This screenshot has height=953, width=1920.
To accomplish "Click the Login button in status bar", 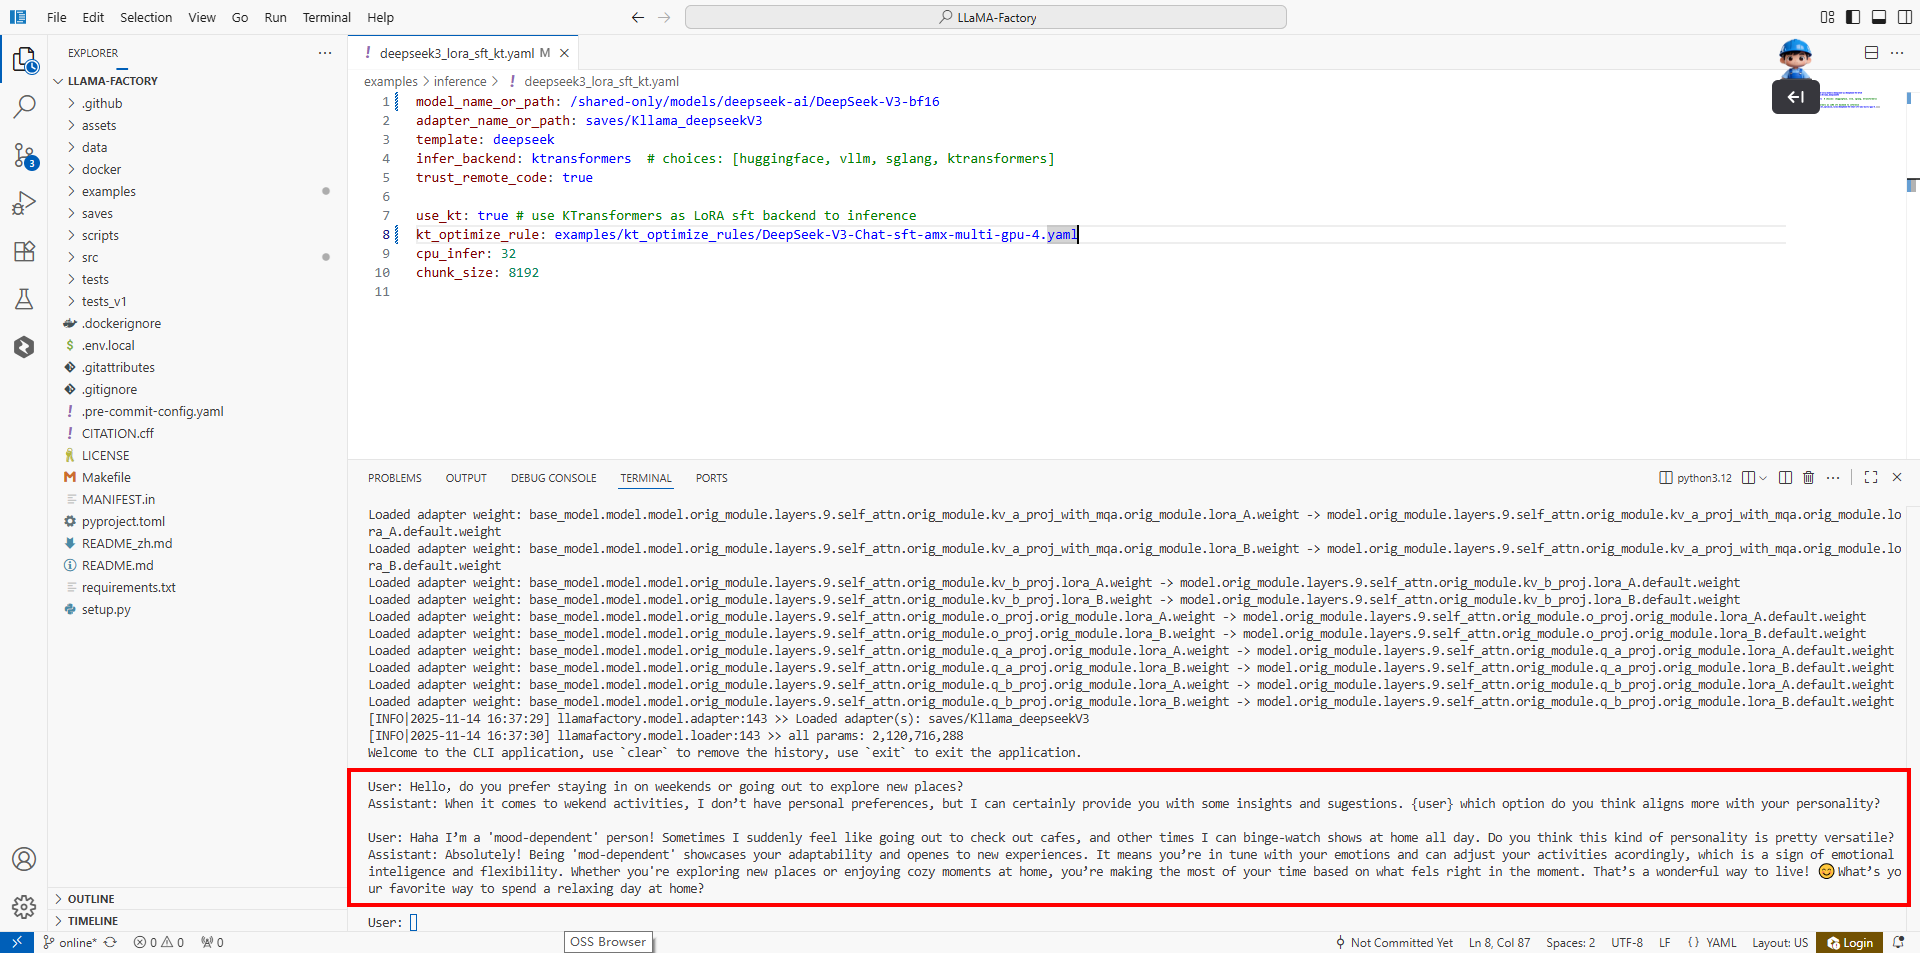I will 1850,942.
